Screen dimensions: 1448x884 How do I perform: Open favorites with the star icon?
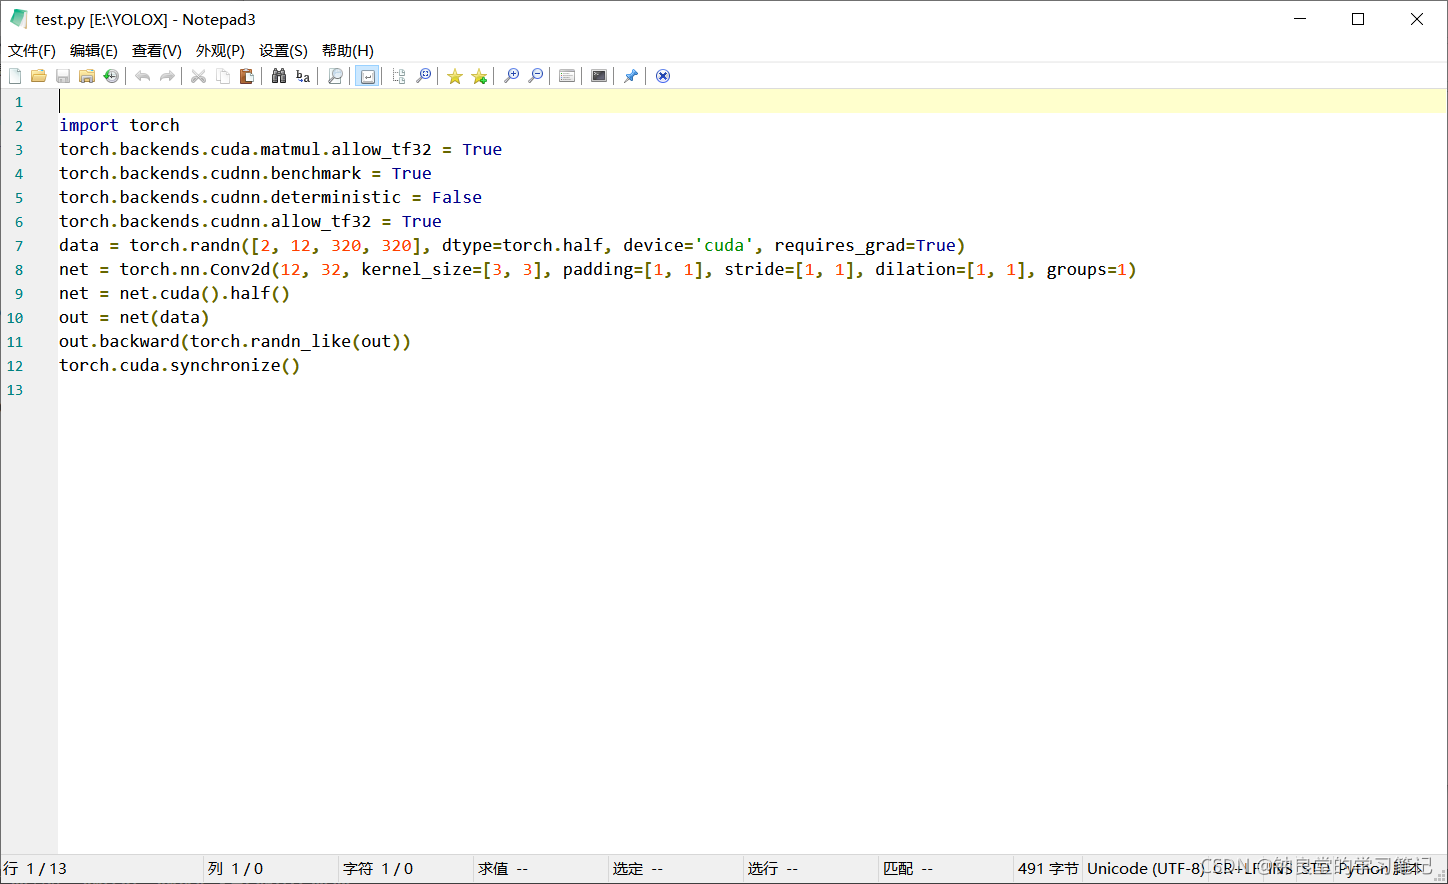click(x=455, y=76)
